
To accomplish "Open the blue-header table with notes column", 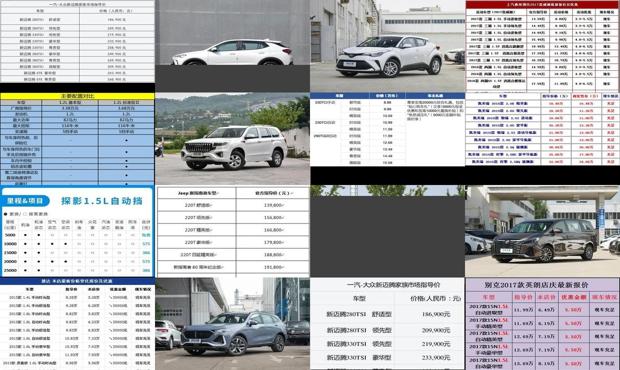I will [388, 129].
